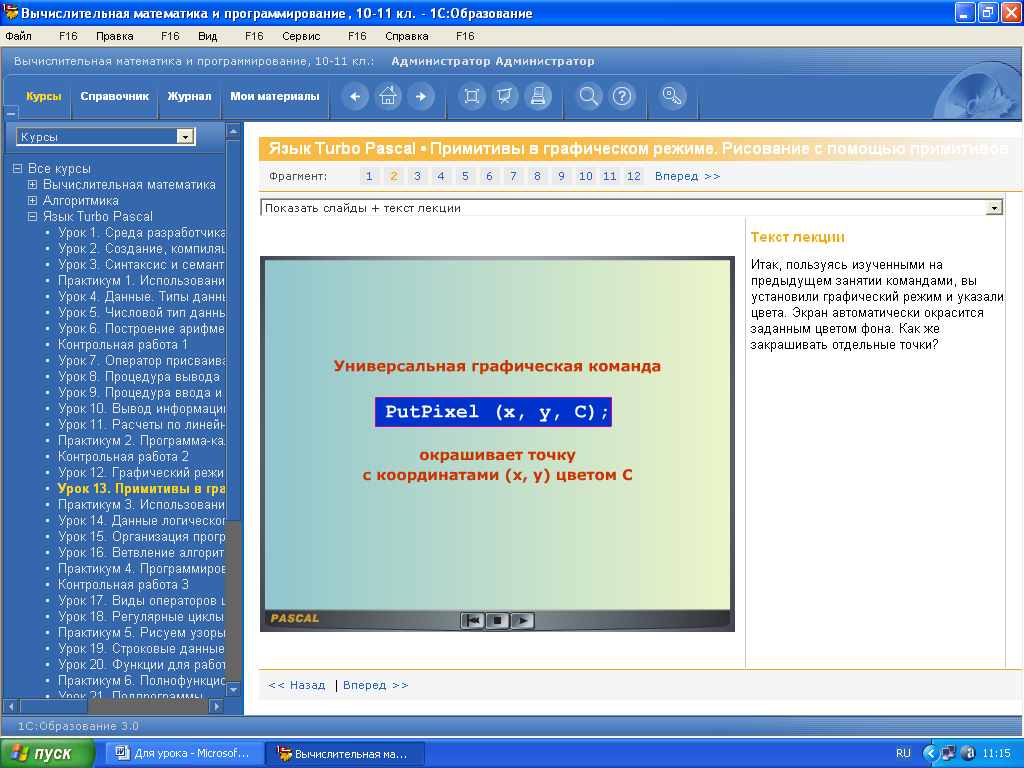Go to fragment 2
Screen dimensions: 1024x768
click(393, 176)
